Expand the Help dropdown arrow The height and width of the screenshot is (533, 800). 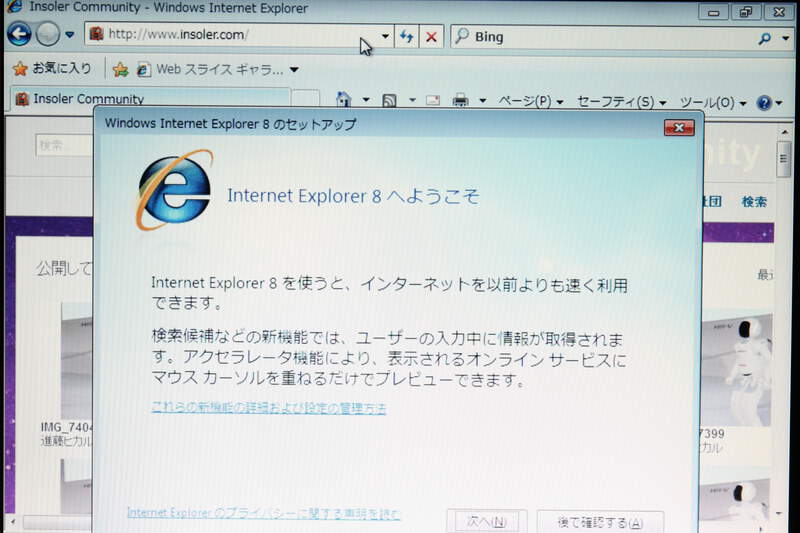point(779,104)
